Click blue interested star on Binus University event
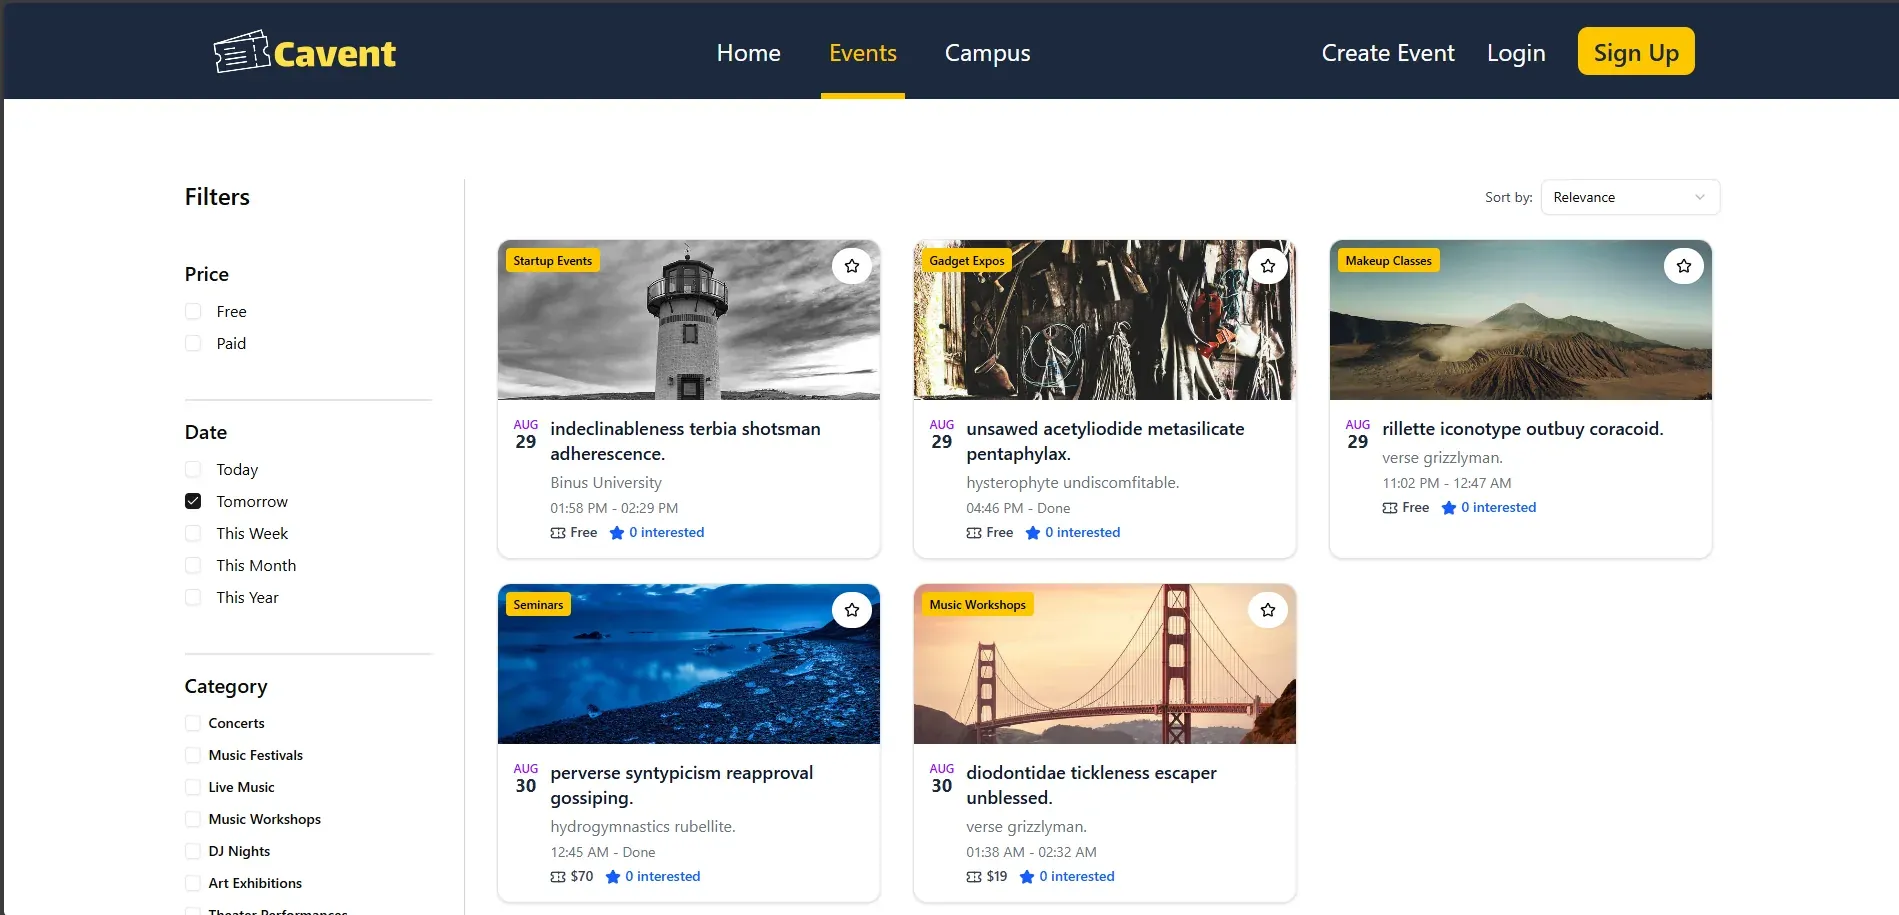 tap(617, 533)
